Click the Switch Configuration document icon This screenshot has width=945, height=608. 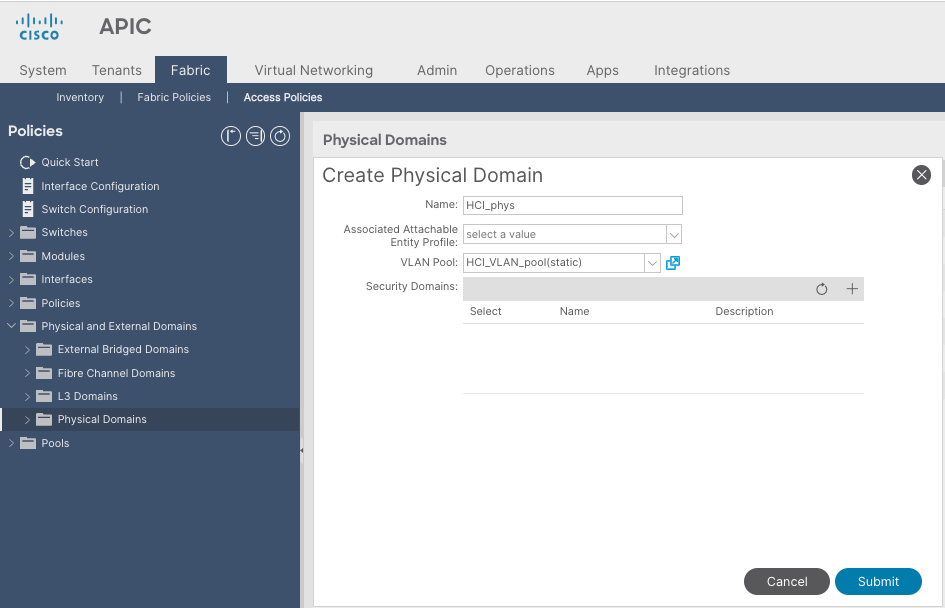click(28, 209)
